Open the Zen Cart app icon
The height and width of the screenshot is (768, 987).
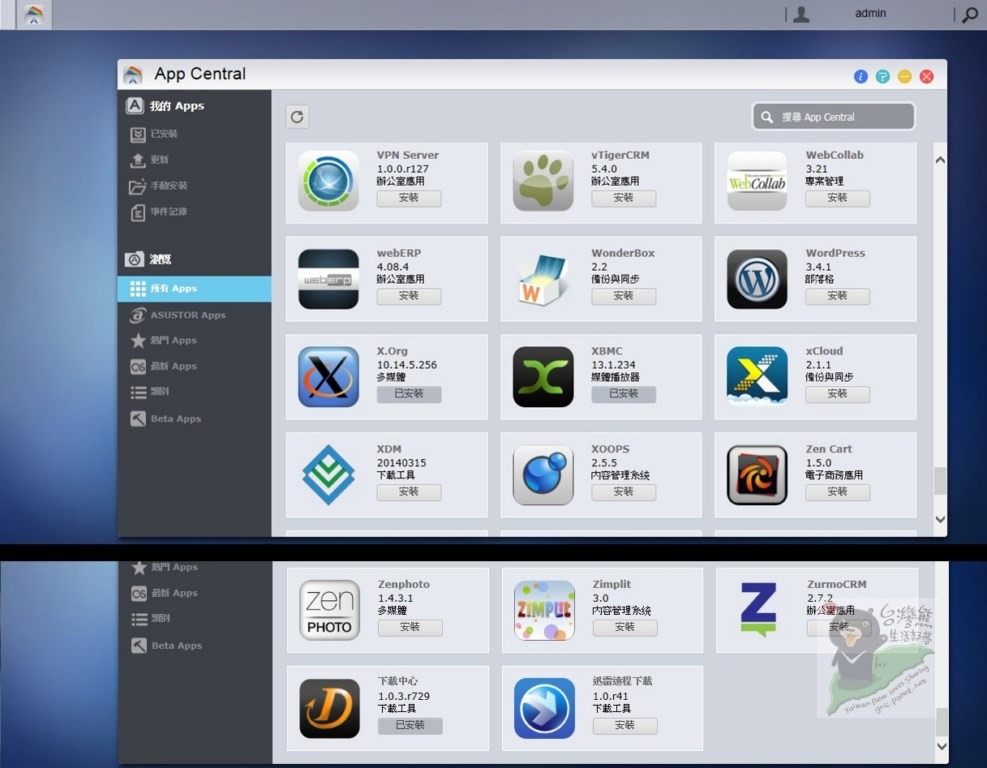tap(757, 475)
